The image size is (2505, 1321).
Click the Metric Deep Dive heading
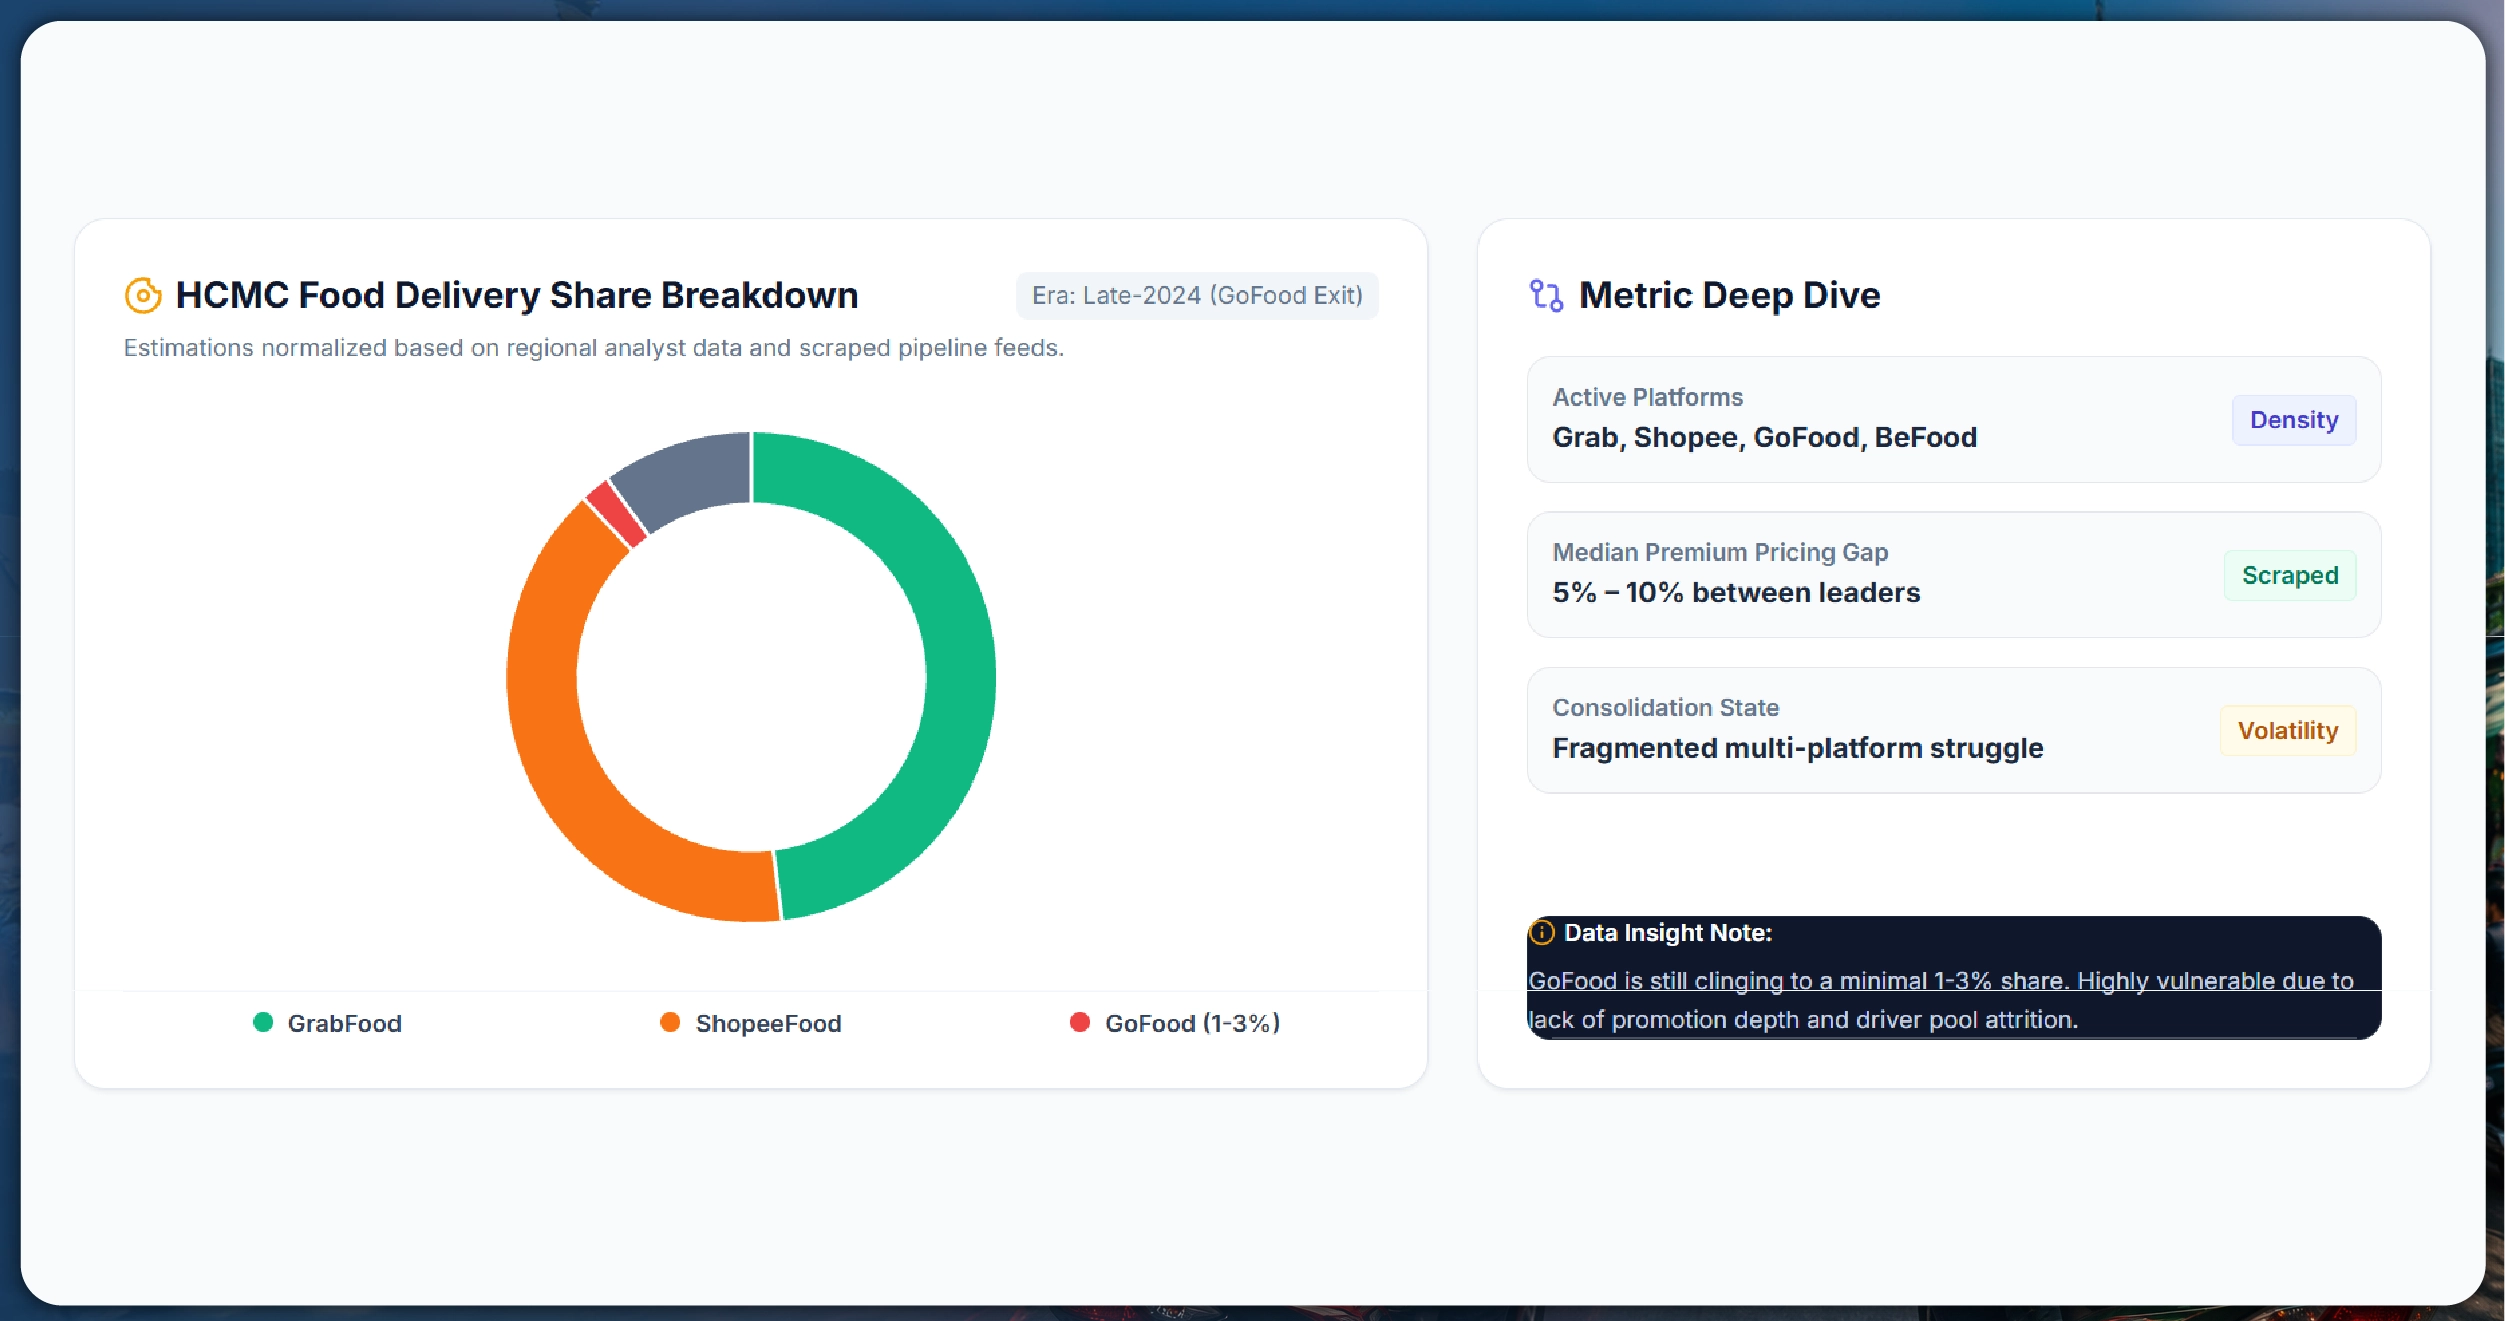coord(1729,295)
